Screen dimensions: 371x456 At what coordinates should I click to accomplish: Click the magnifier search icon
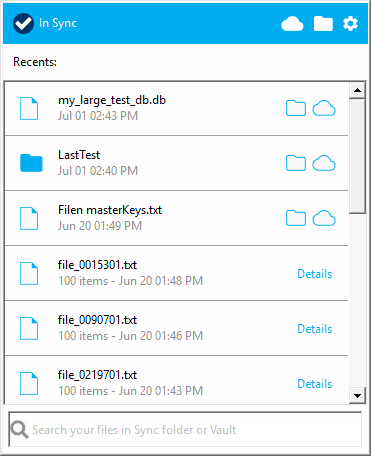[x=19, y=430]
